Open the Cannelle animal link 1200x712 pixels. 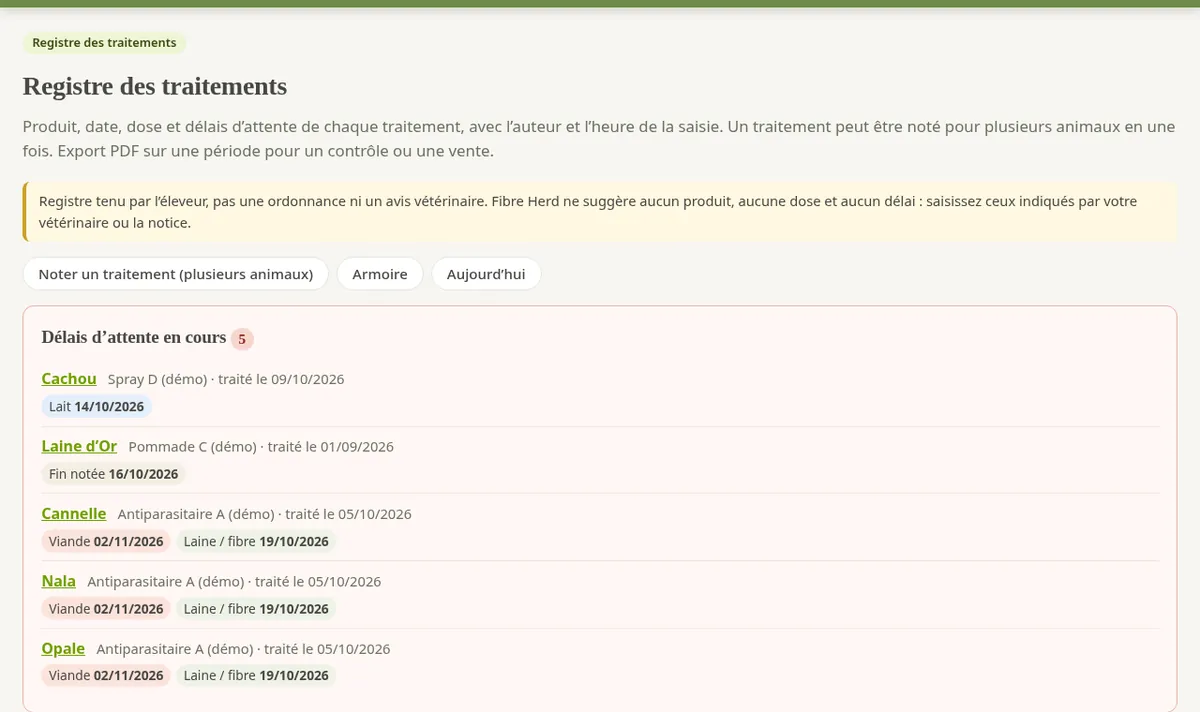(74, 514)
